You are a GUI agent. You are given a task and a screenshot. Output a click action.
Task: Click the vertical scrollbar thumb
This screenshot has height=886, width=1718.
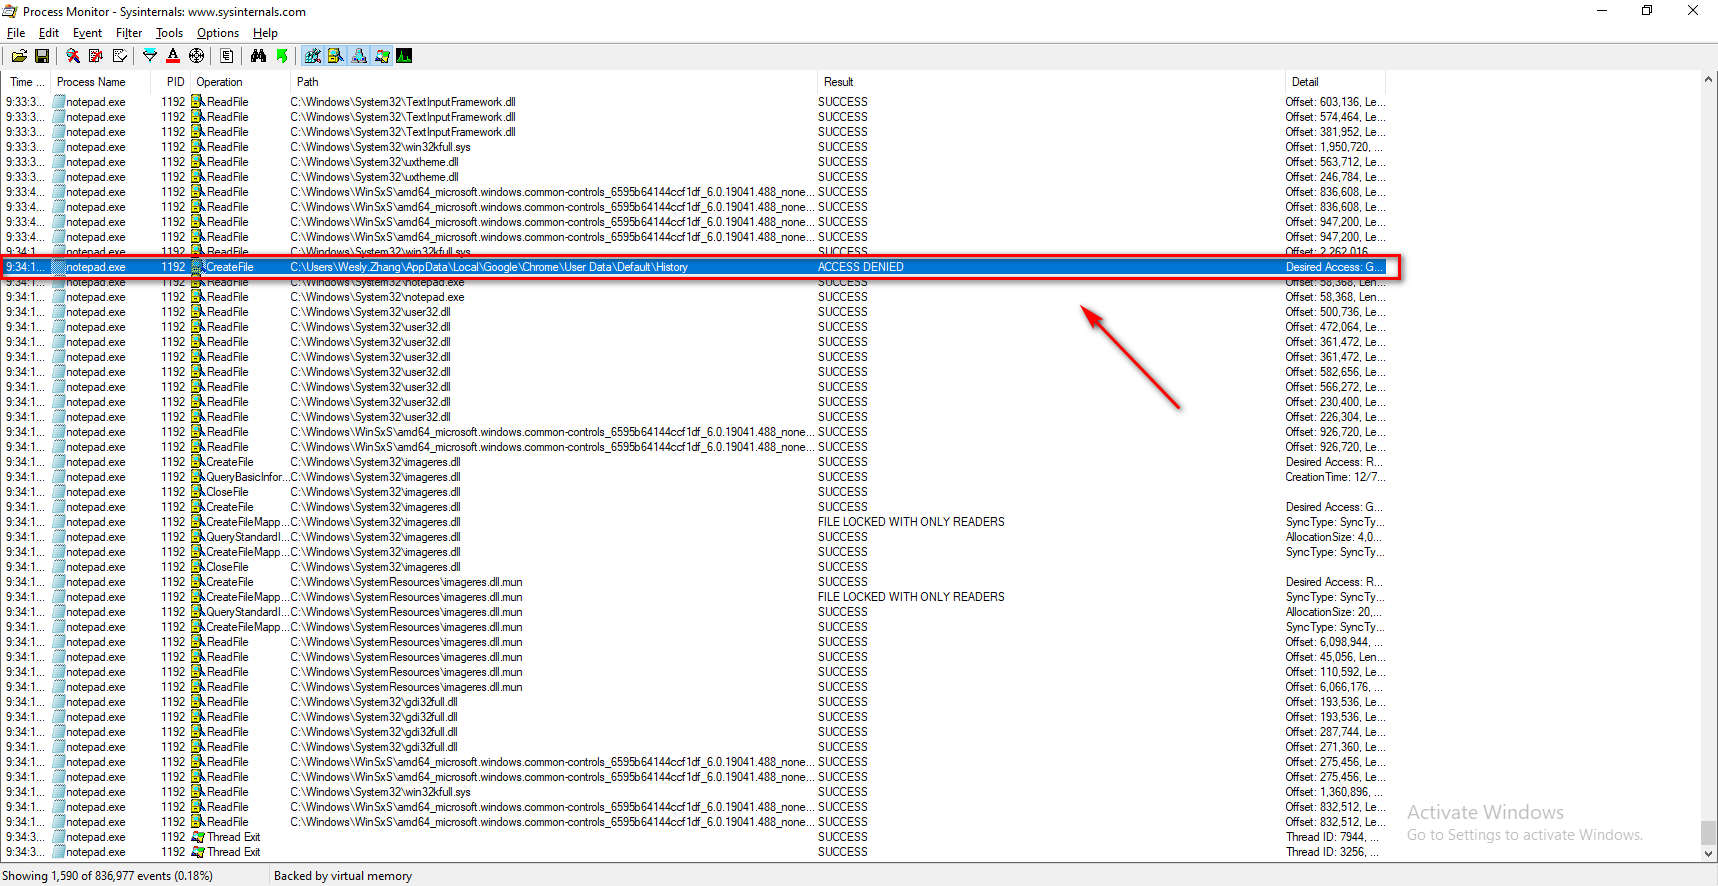pos(1708,832)
